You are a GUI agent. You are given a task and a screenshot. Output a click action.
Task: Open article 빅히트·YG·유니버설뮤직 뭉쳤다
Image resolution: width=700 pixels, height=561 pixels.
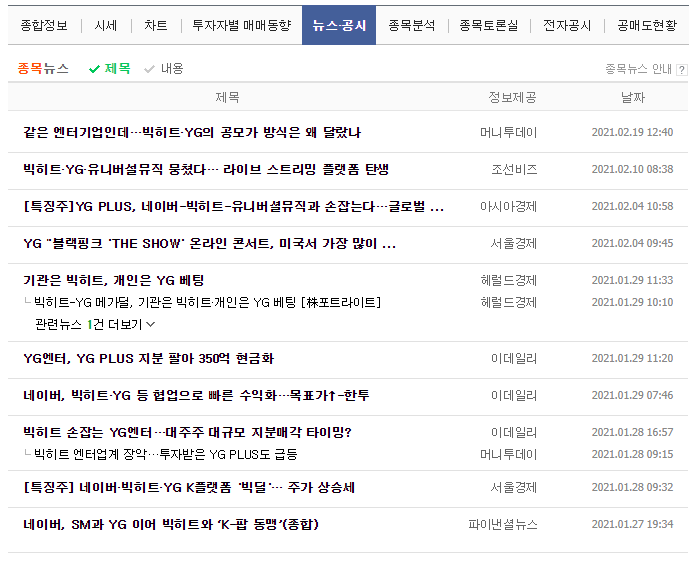206,170
